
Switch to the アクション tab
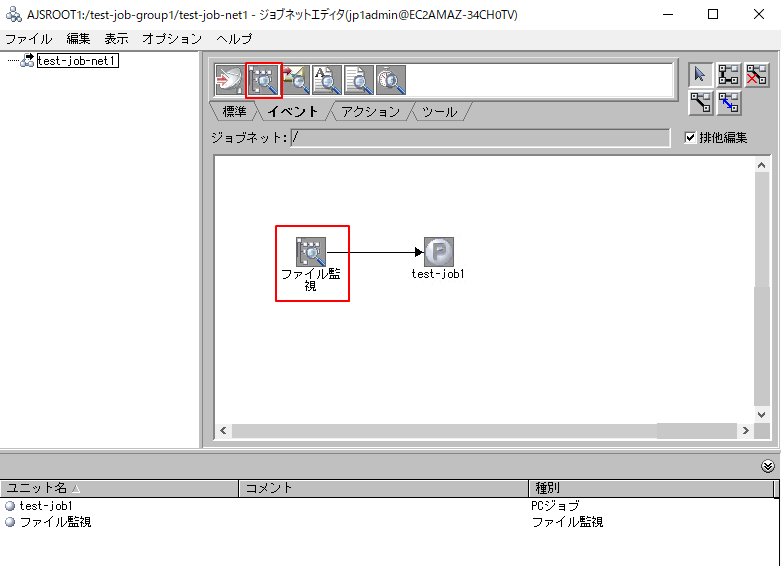click(x=371, y=112)
